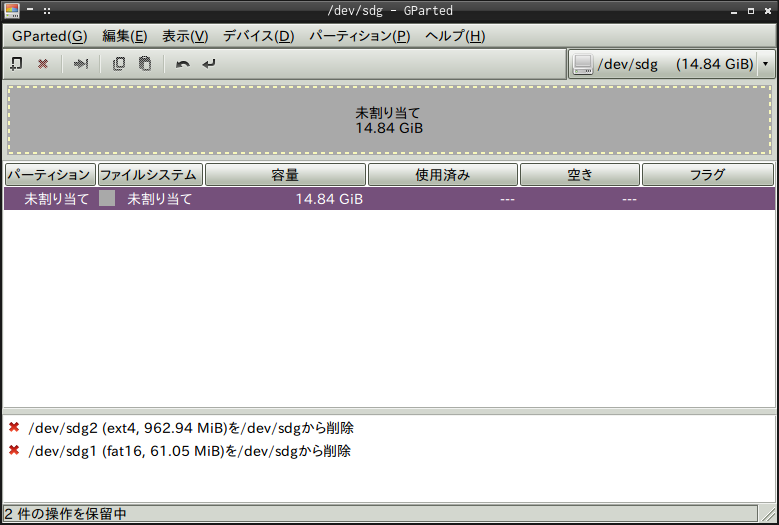
Task: Click the red Delete partition icon
Action: pos(43,64)
